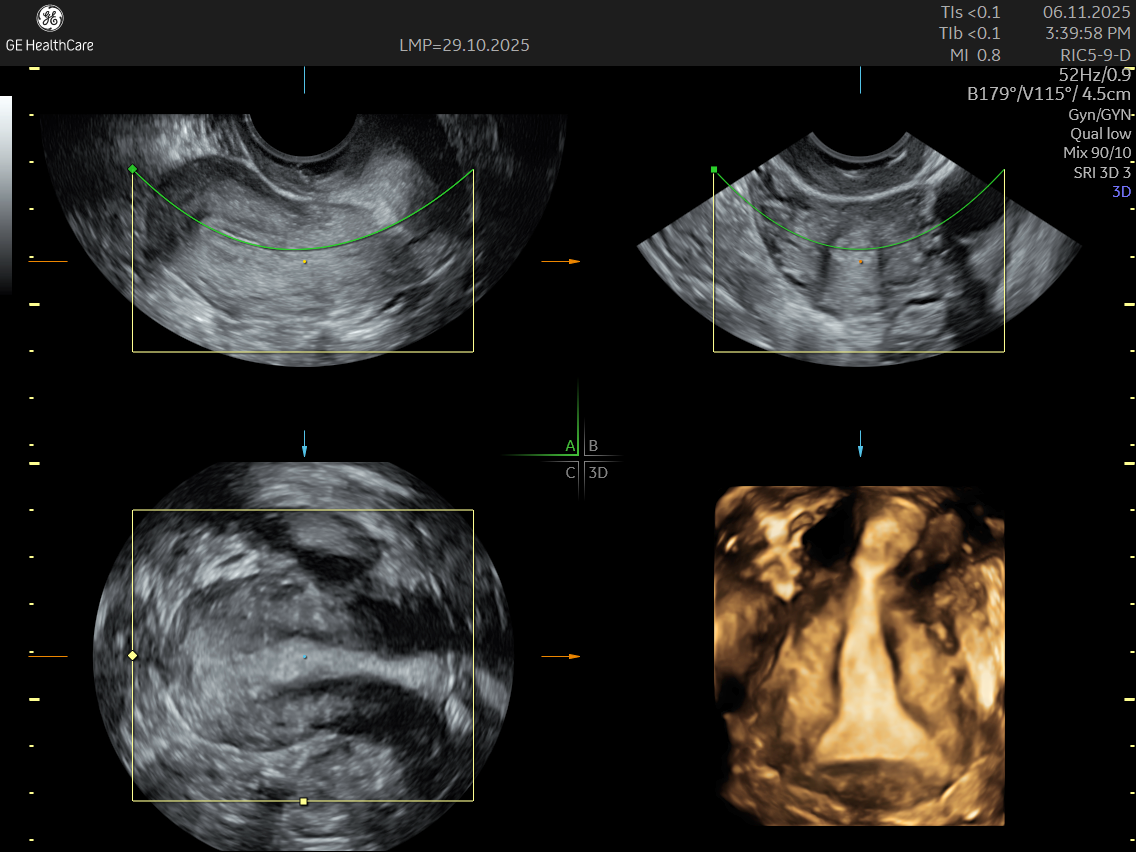Select plane B in the quadrant indicator
Image resolution: width=1136 pixels, height=852 pixels.
(x=593, y=446)
